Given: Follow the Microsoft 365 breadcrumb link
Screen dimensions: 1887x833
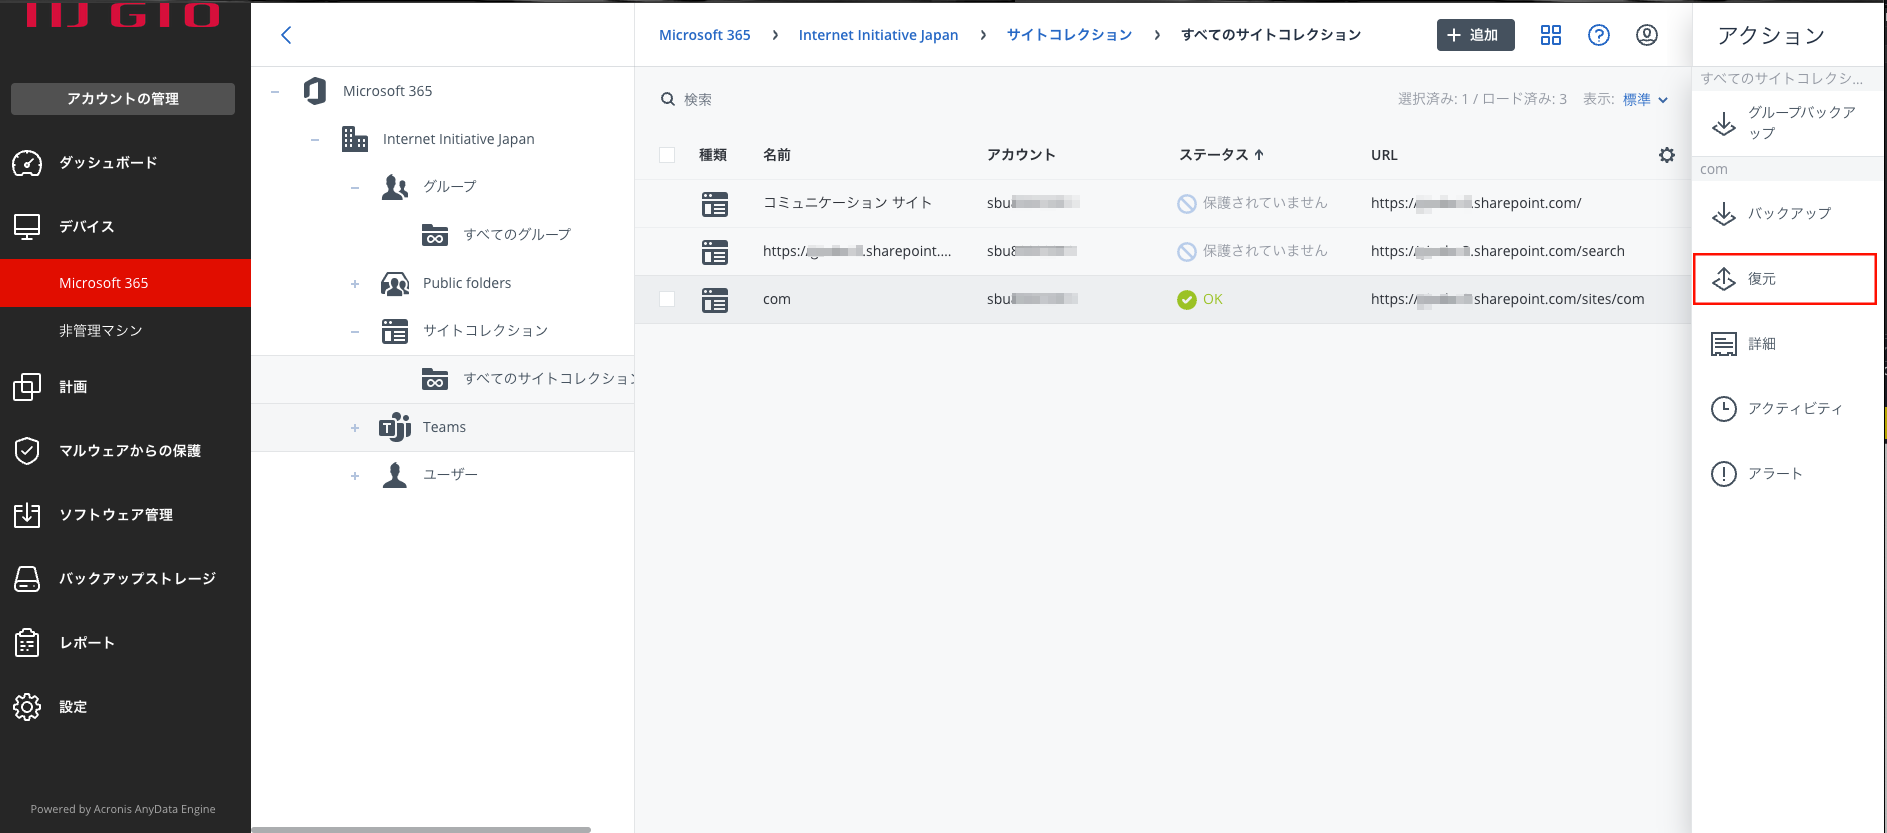Looking at the screenshot, I should click(705, 35).
